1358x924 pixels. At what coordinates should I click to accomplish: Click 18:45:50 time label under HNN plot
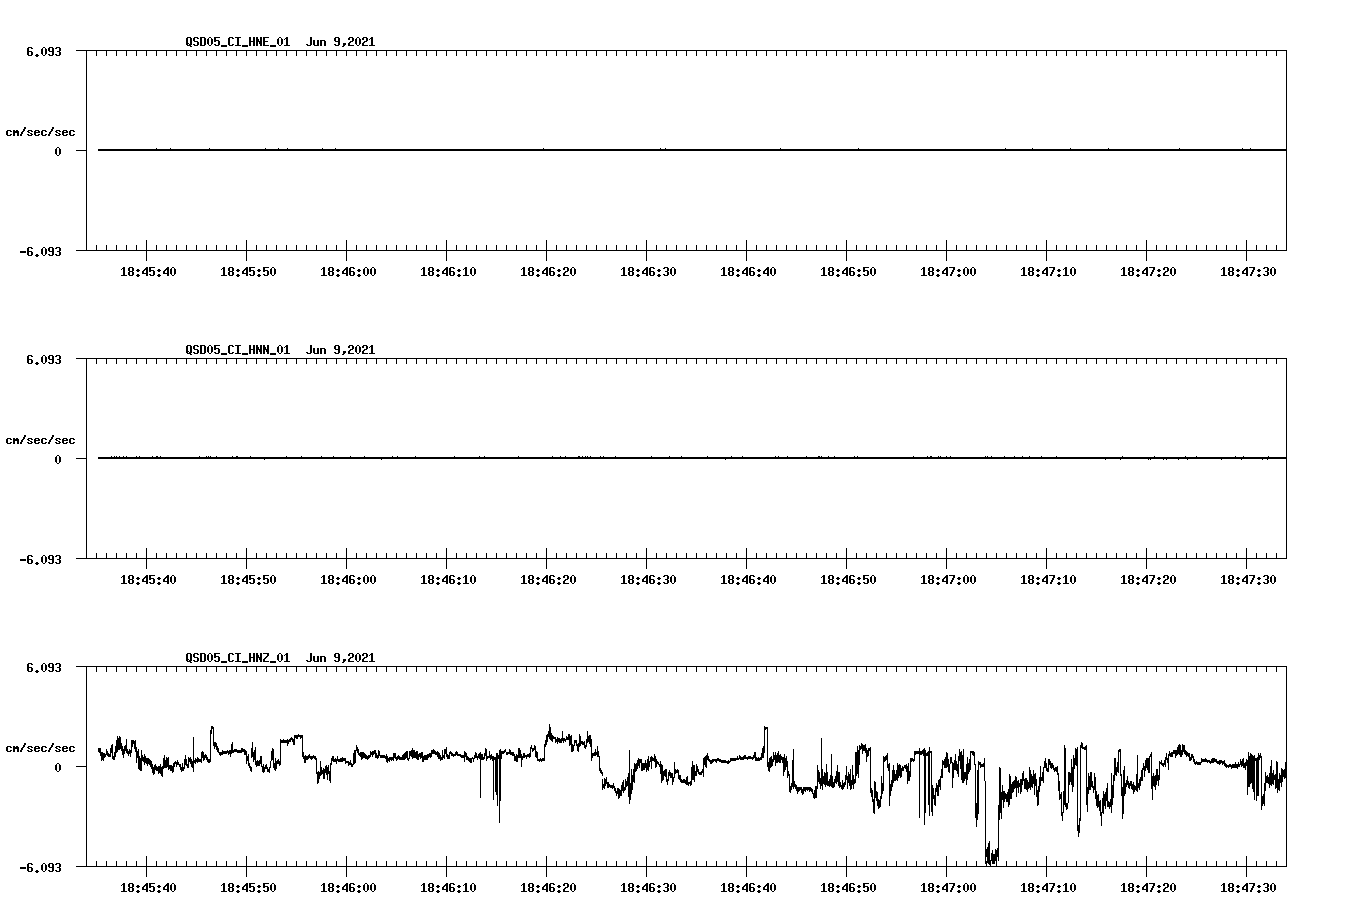tap(248, 580)
